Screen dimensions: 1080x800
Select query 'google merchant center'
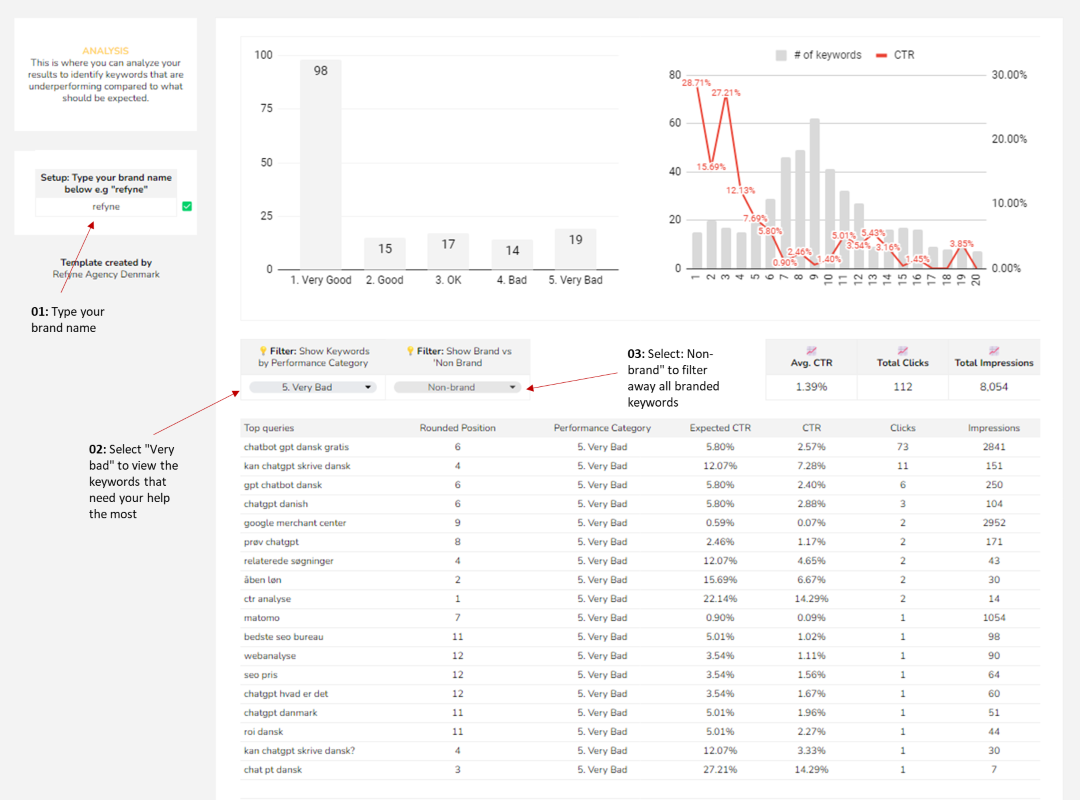295,523
